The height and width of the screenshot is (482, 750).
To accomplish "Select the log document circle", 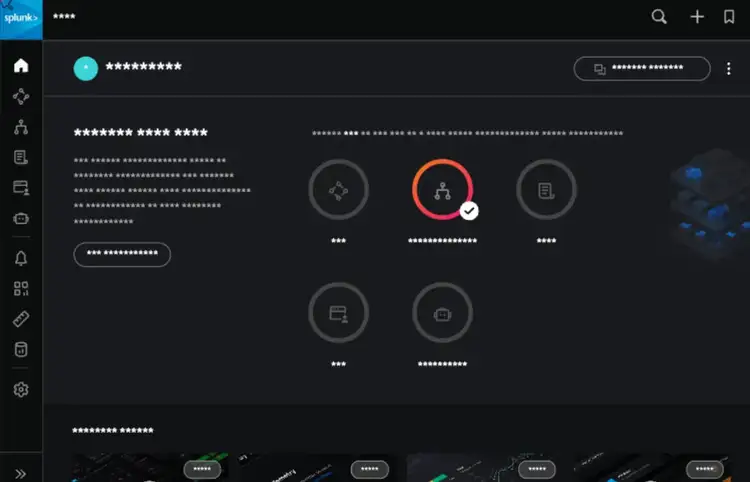I will click(x=546, y=190).
